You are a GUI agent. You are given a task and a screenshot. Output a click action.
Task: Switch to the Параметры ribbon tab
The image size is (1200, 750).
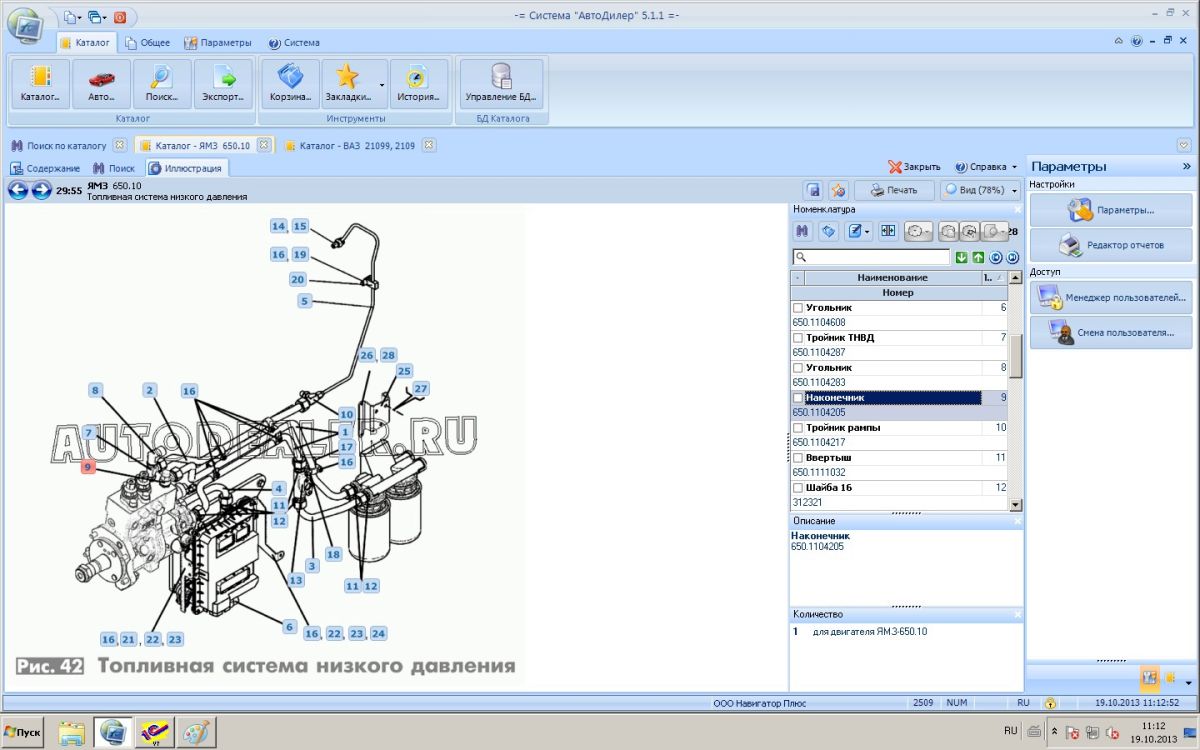(219, 43)
